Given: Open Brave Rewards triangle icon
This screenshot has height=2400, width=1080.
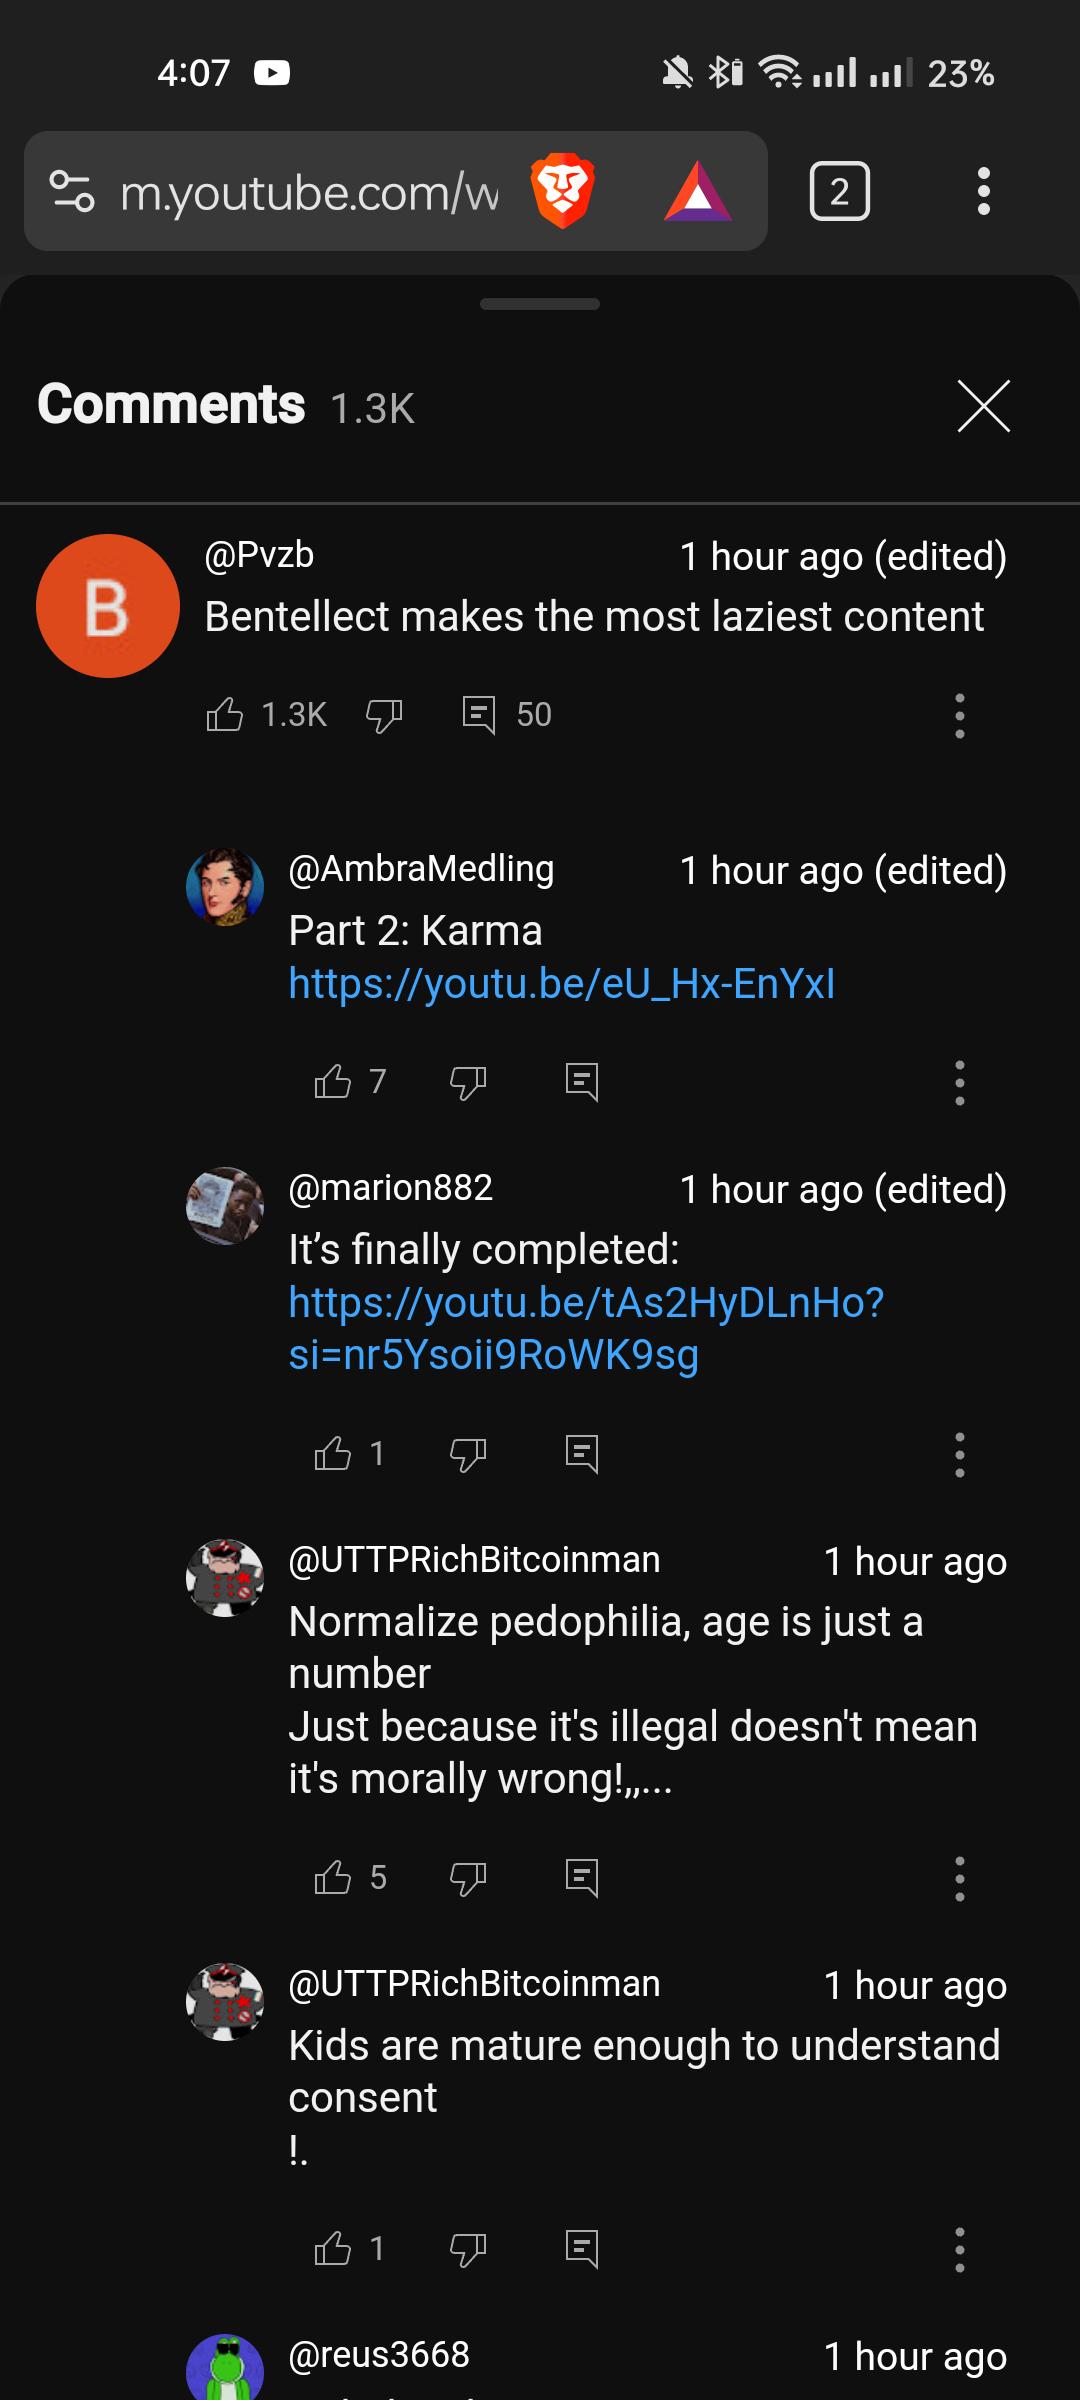Looking at the screenshot, I should [x=696, y=190].
